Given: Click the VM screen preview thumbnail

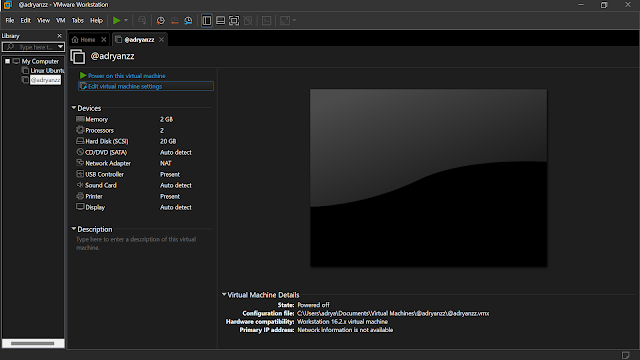Looking at the screenshot, I should 429,178.
